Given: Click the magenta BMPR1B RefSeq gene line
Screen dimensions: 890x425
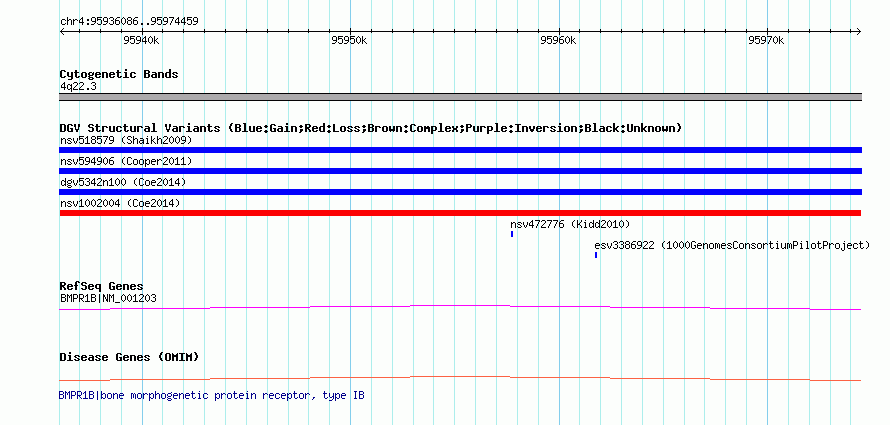Looking at the screenshot, I should (460, 308).
